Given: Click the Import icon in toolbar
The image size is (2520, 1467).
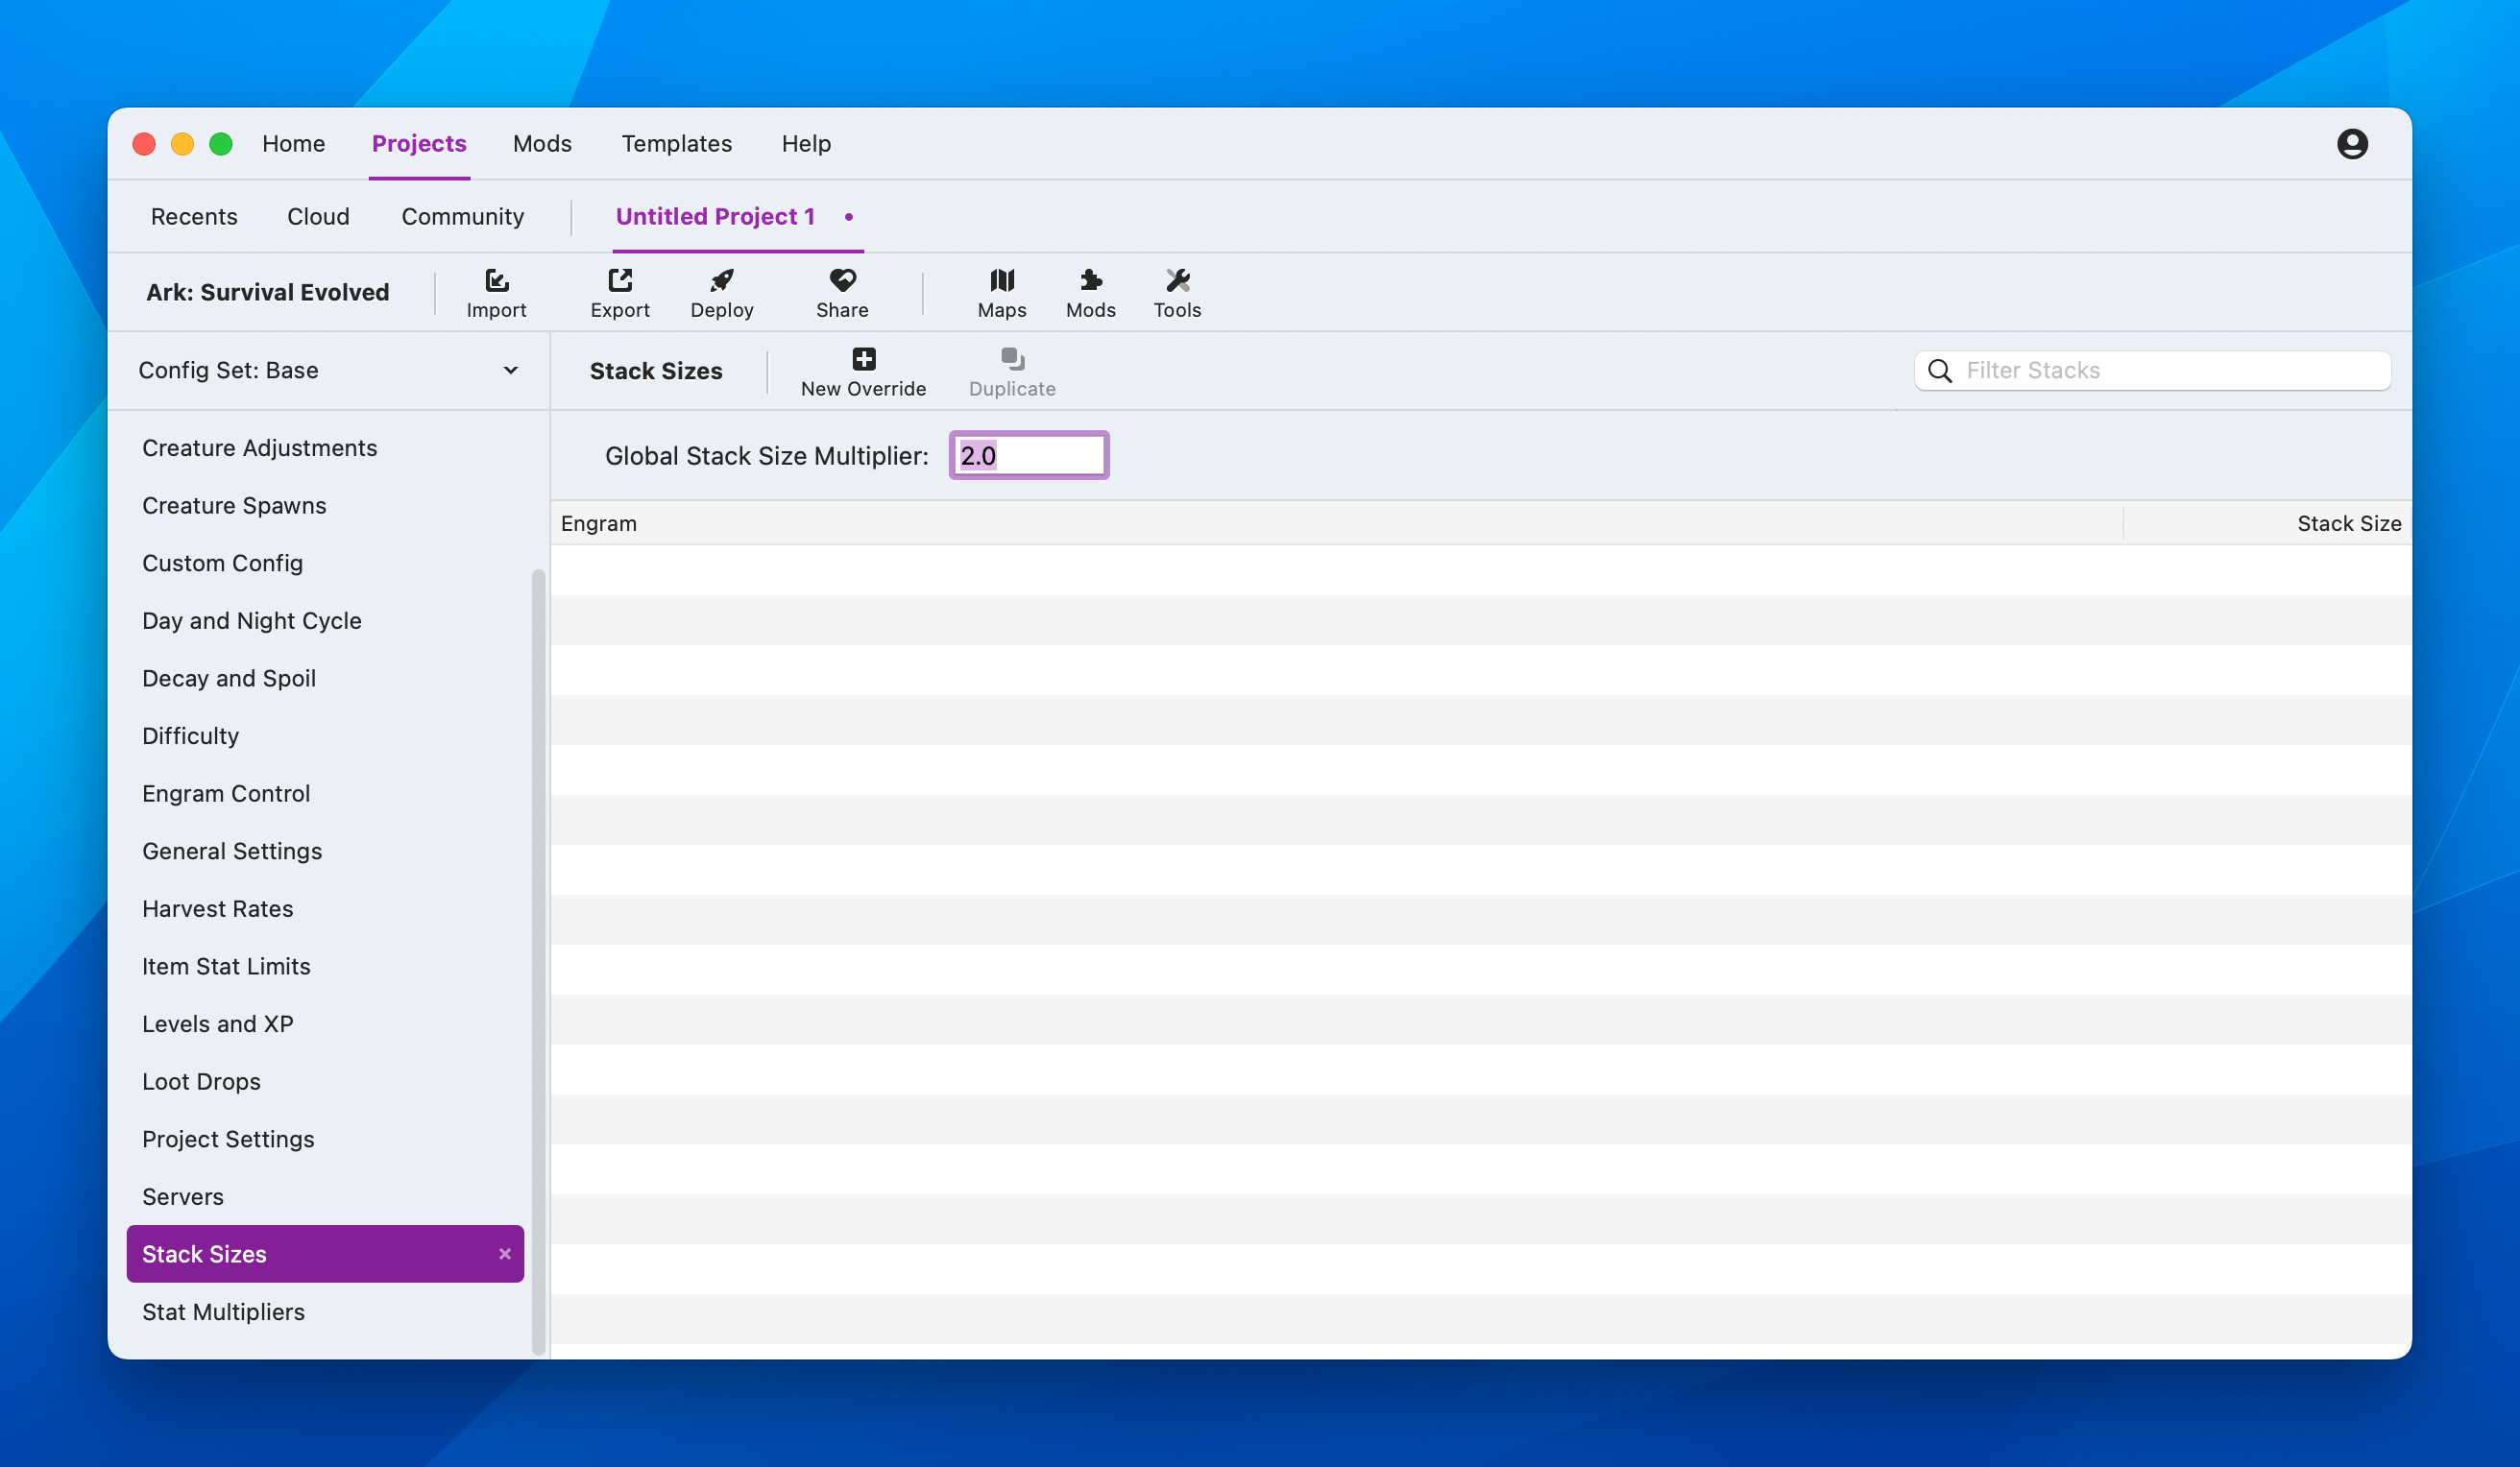Looking at the screenshot, I should click(x=496, y=281).
